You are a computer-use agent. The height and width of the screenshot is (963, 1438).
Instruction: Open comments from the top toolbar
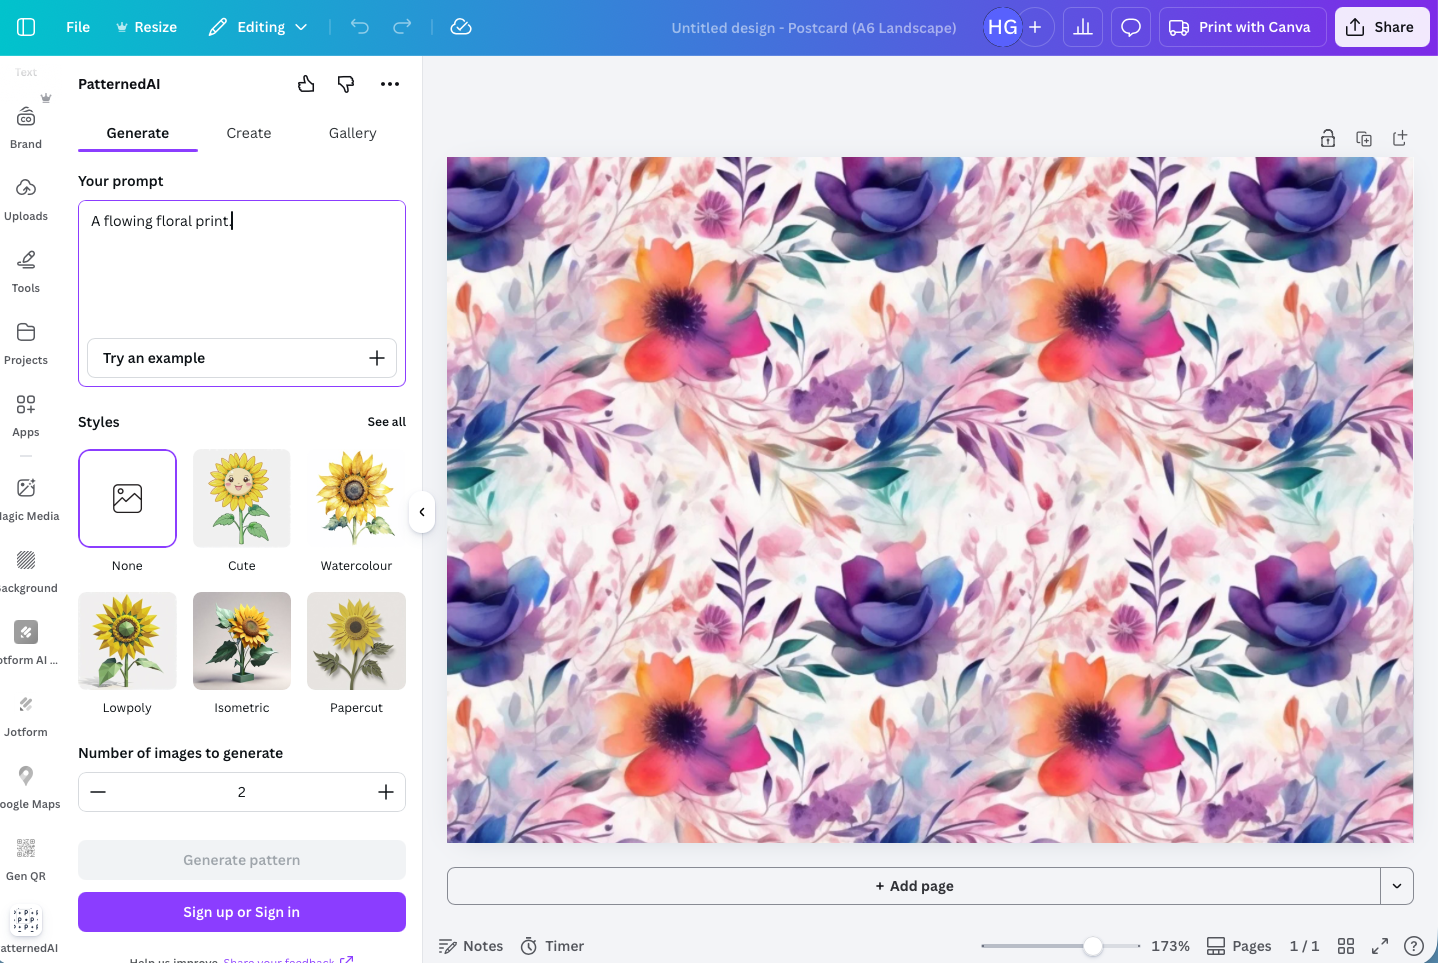[x=1130, y=26]
